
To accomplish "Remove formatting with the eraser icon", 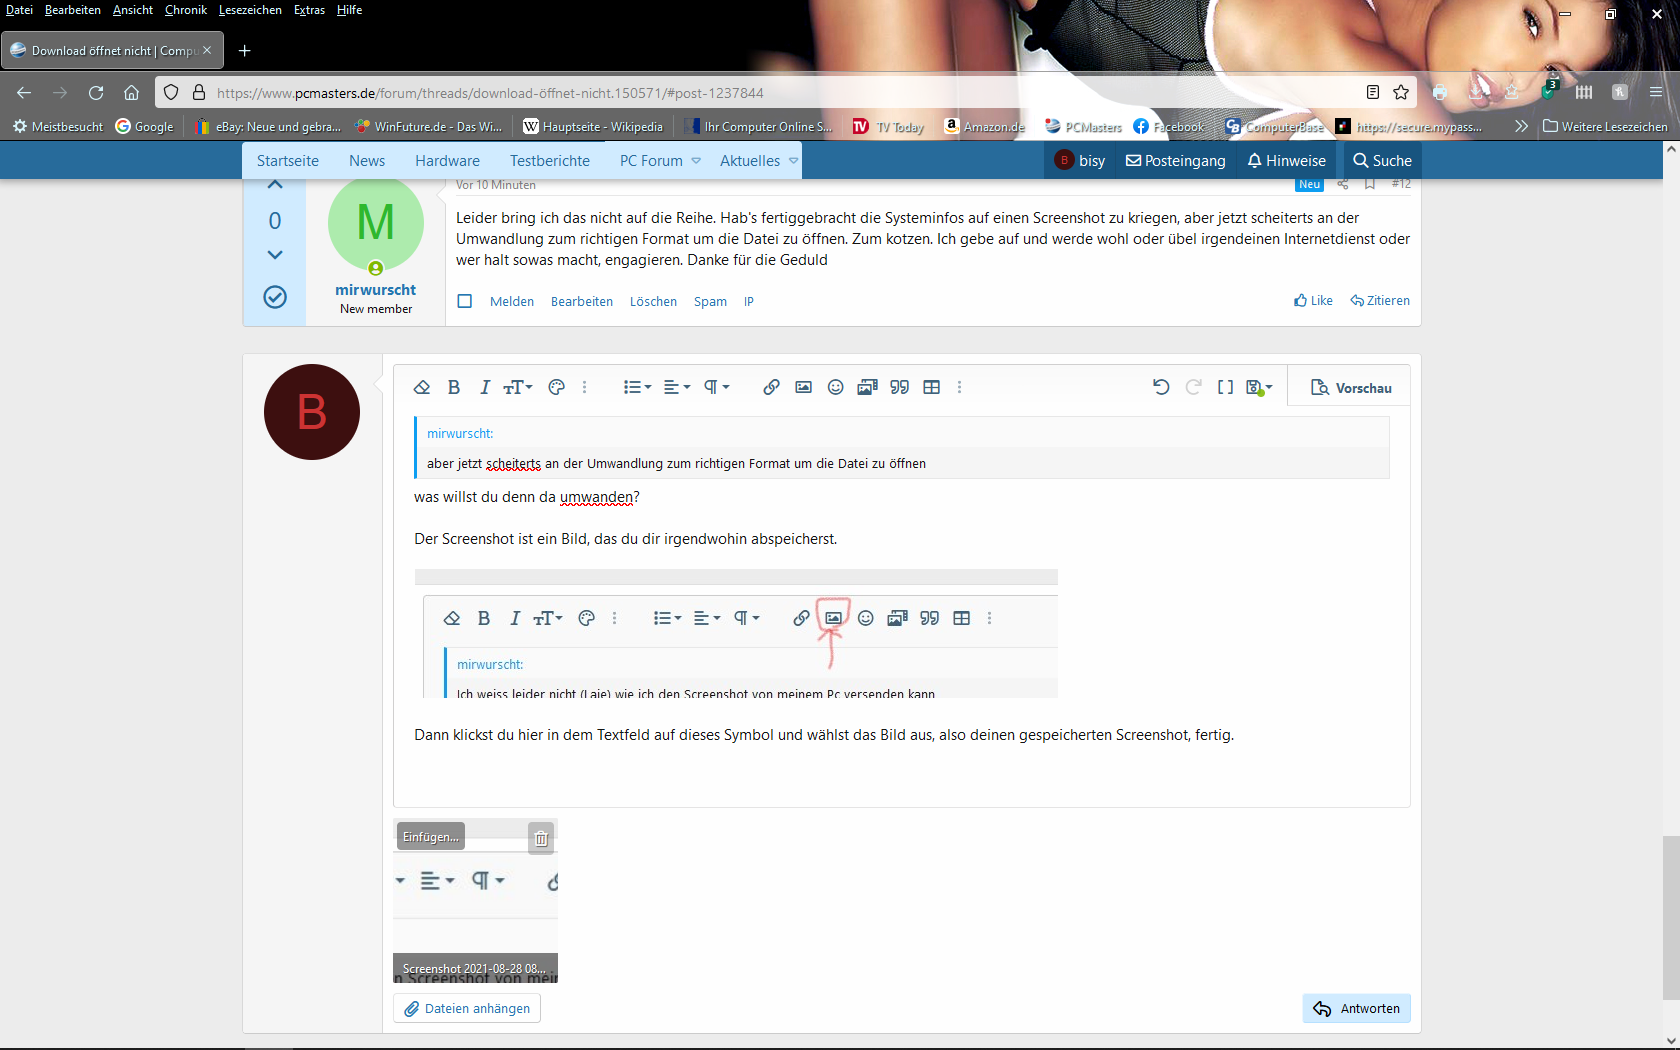I will 422,388.
